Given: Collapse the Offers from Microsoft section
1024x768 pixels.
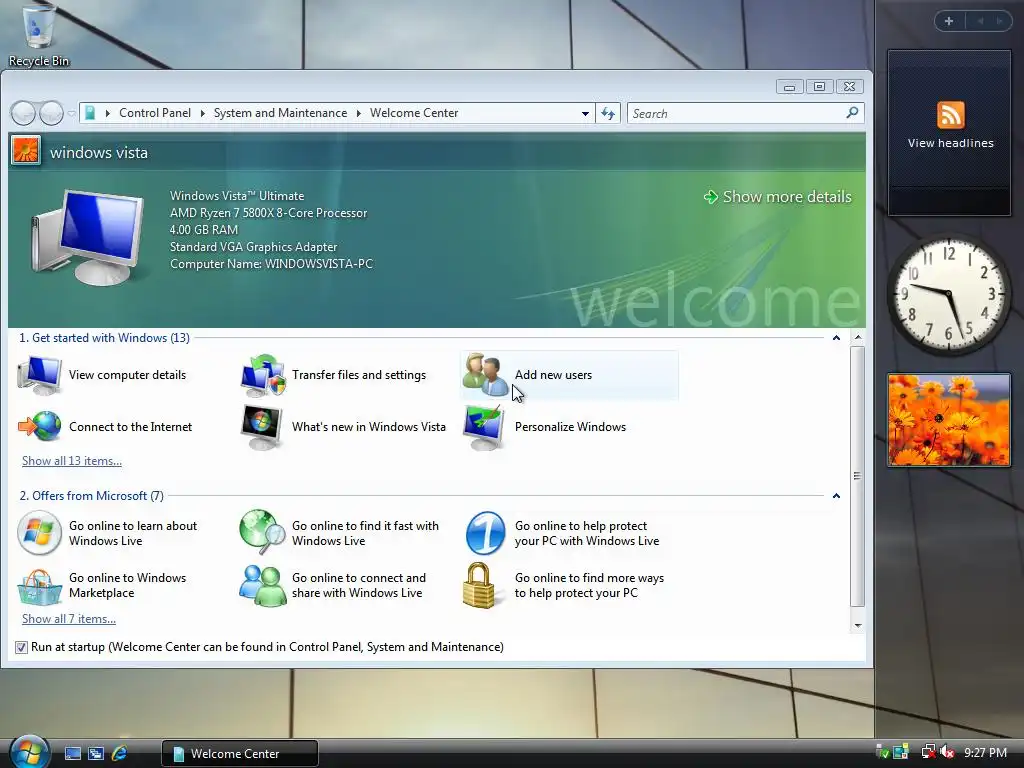Looking at the screenshot, I should click(x=836, y=496).
